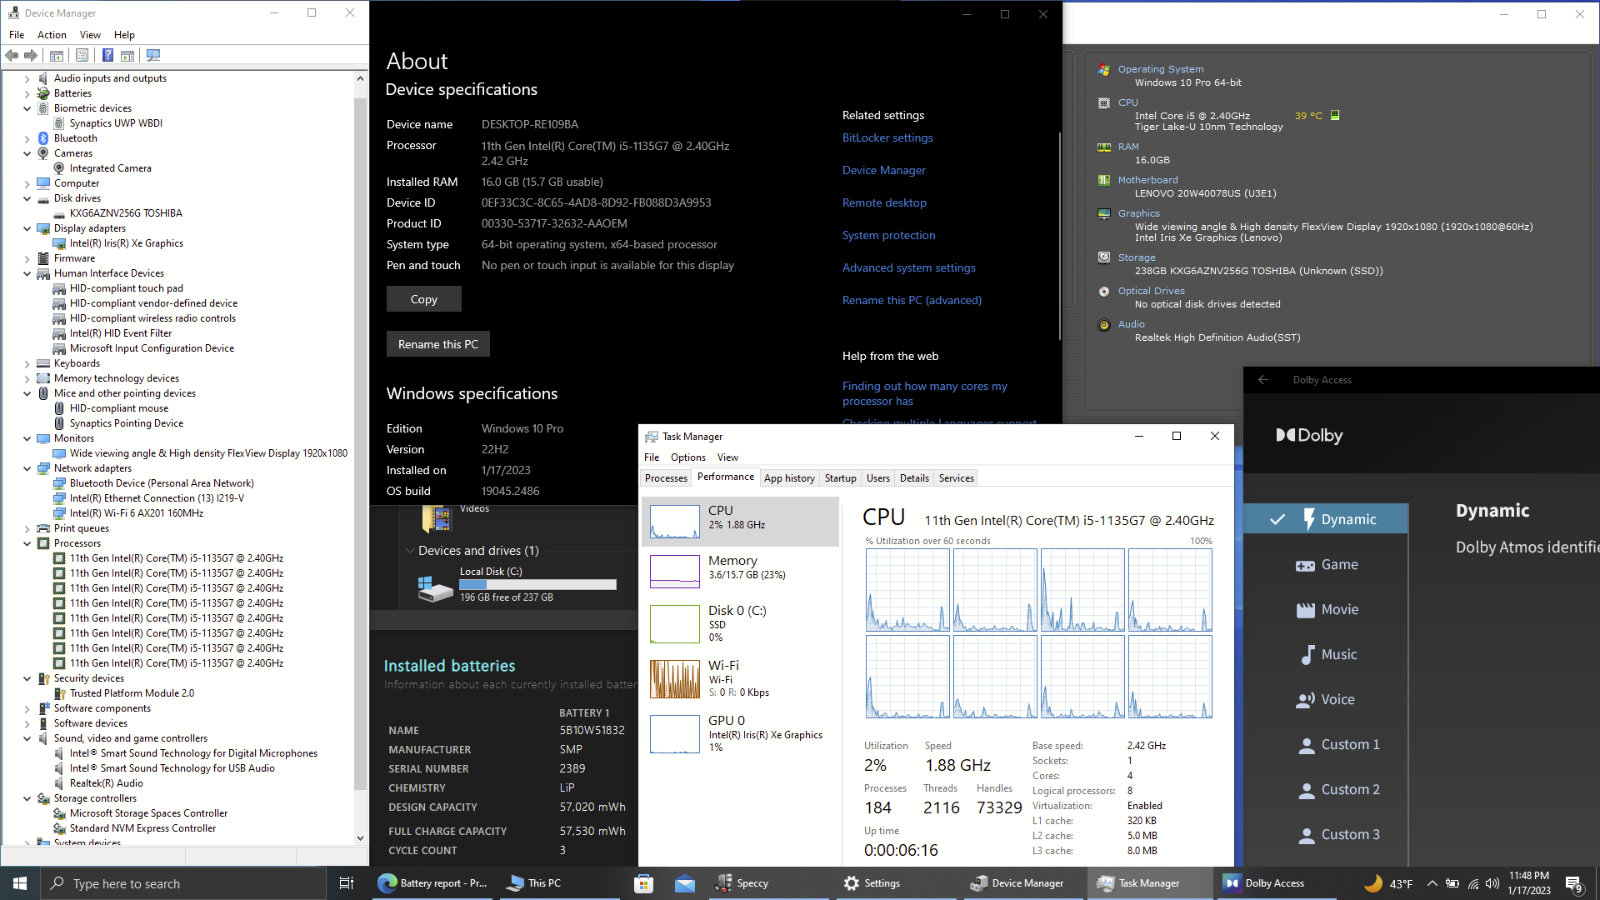This screenshot has height=900, width=1600.
Task: Expand Audio inputs and outputs node
Action: [x=27, y=79]
